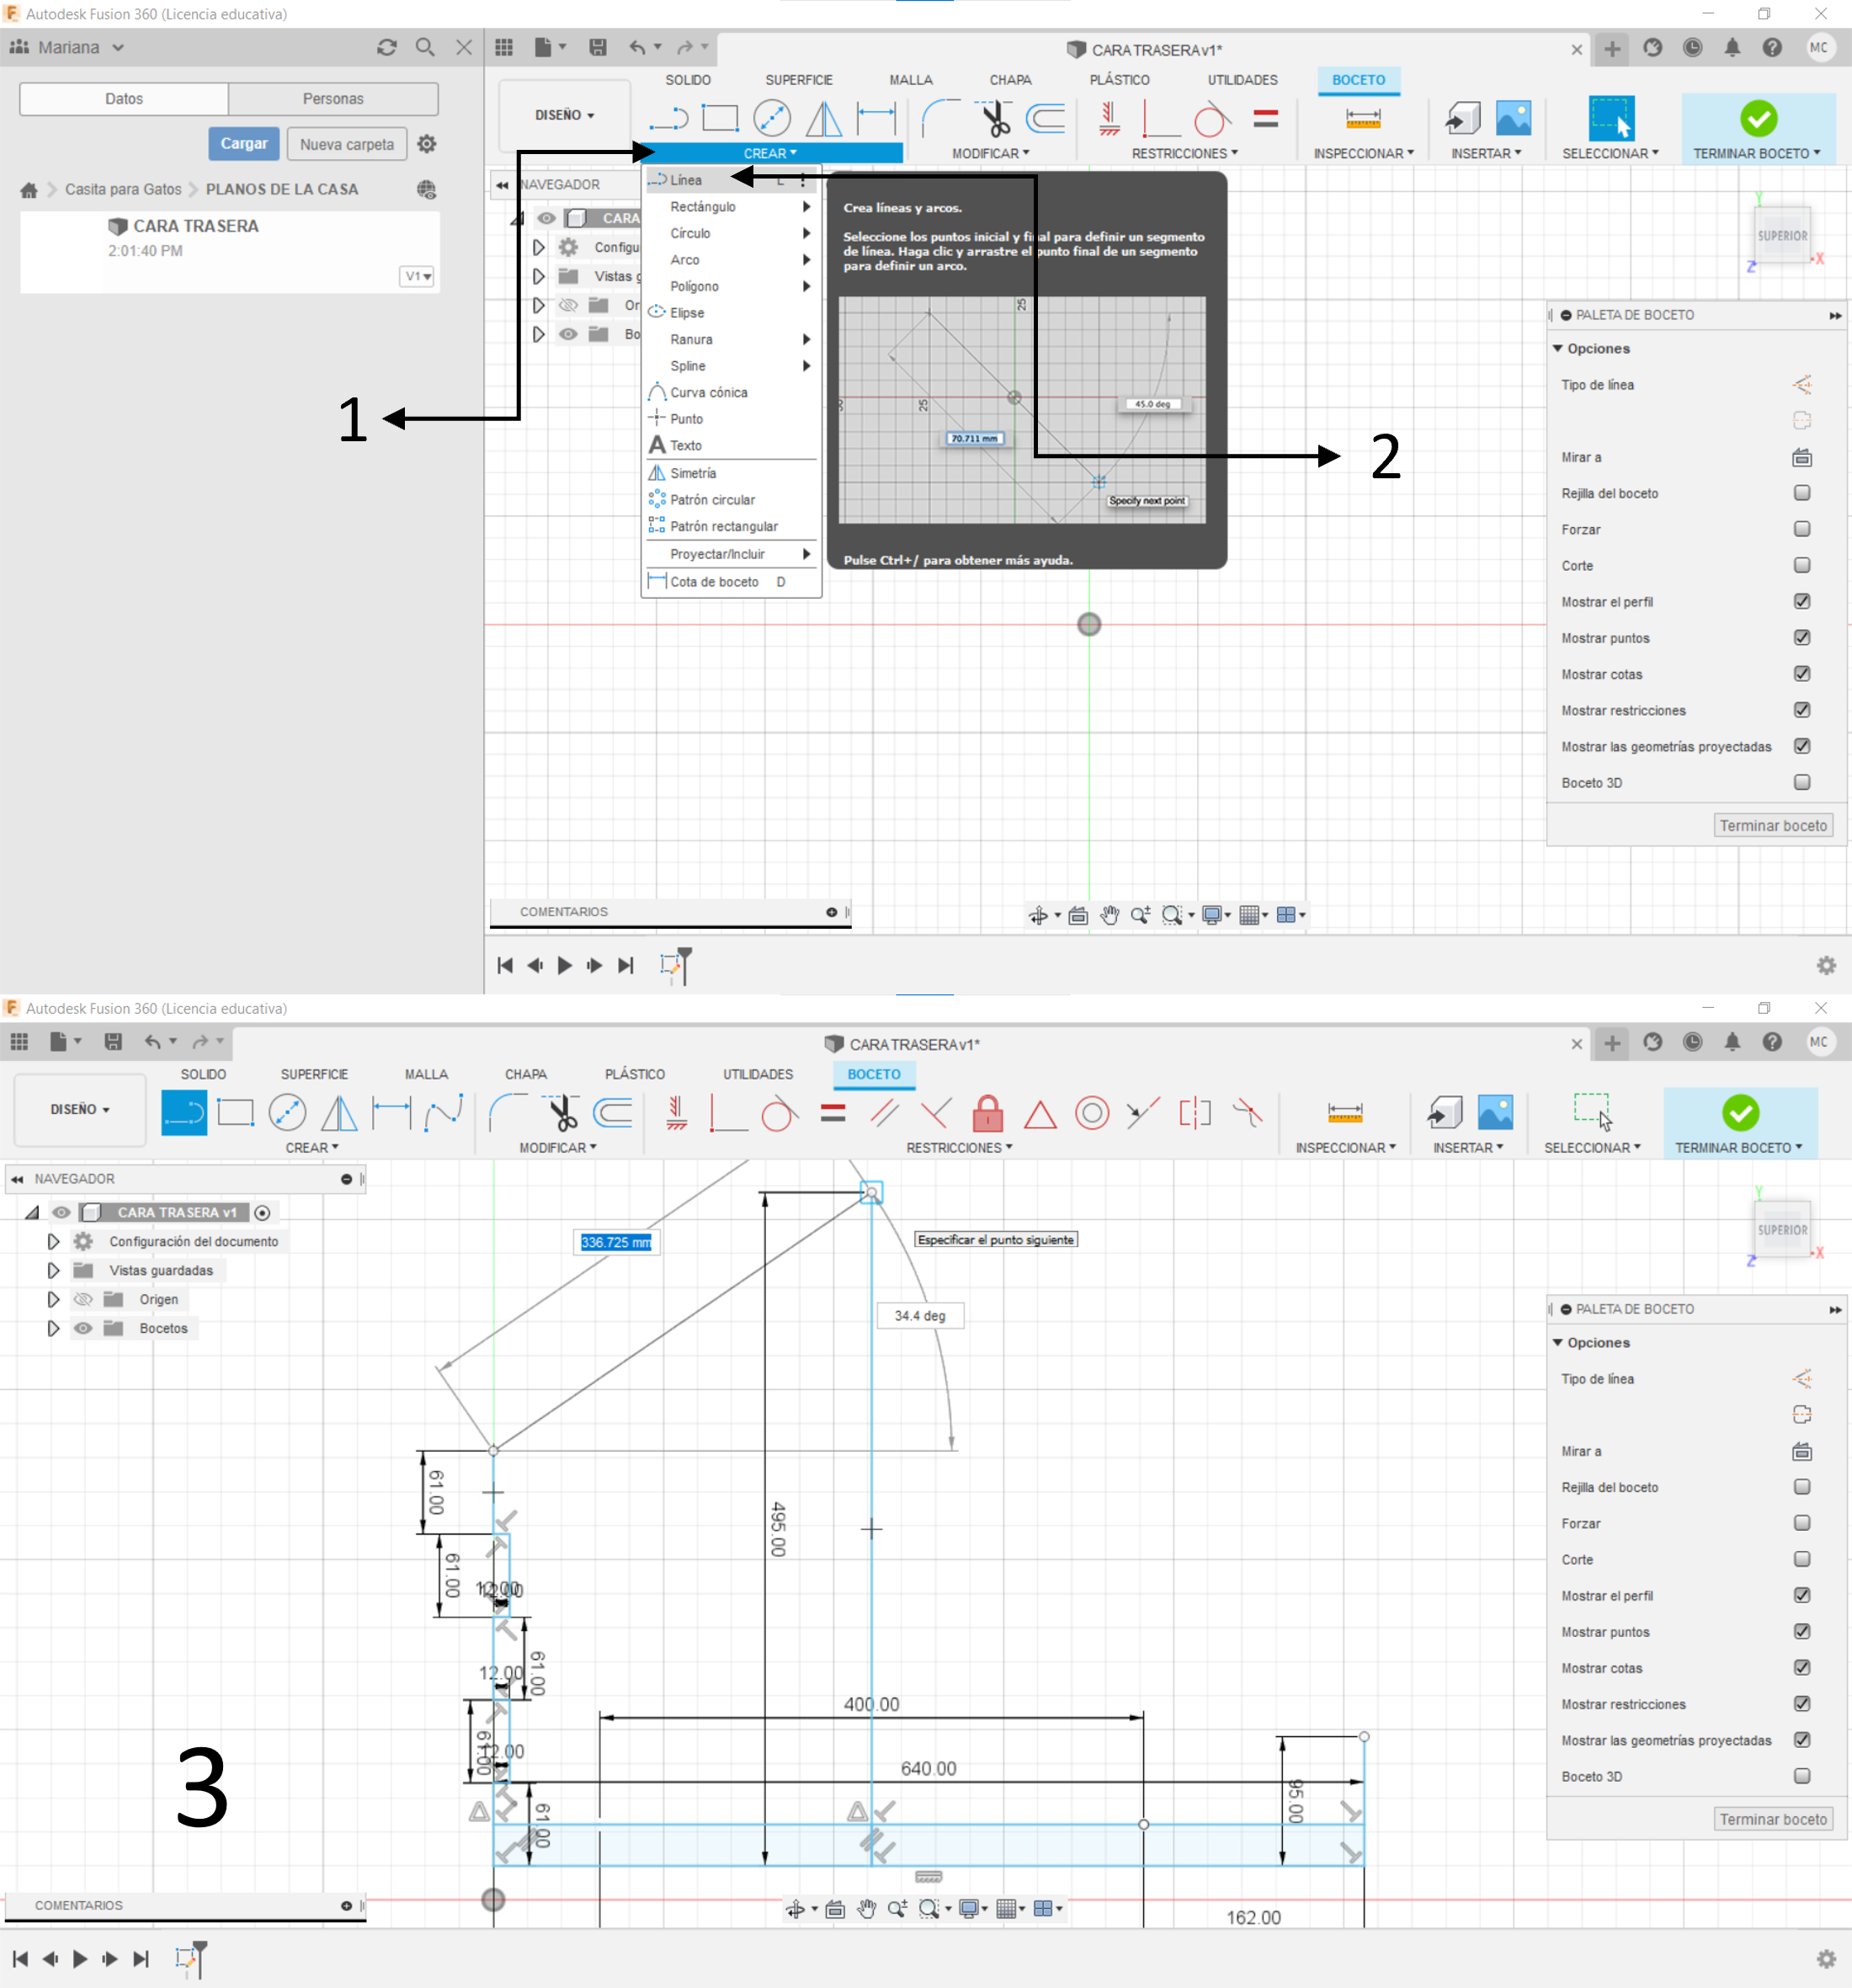Select the lock constraint icon in Restricciones

coord(987,1113)
